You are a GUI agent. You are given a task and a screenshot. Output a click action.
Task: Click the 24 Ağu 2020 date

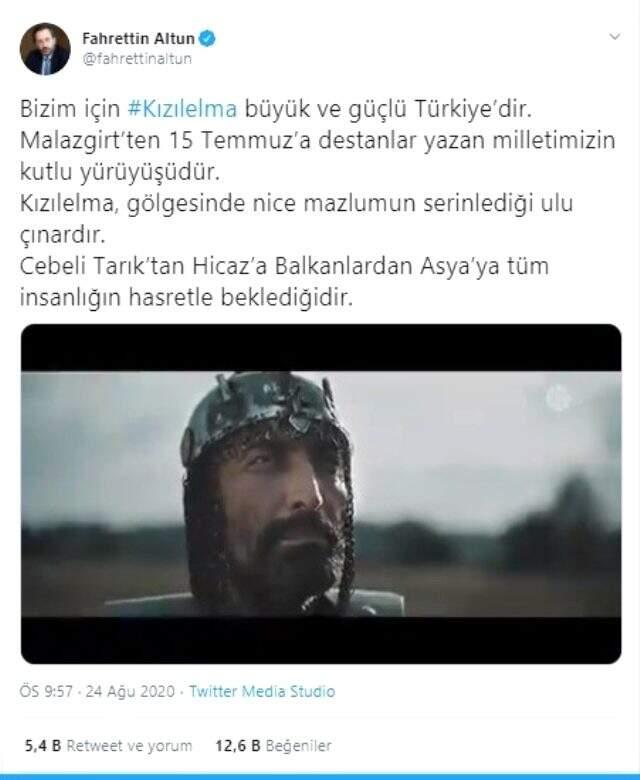click(130, 691)
